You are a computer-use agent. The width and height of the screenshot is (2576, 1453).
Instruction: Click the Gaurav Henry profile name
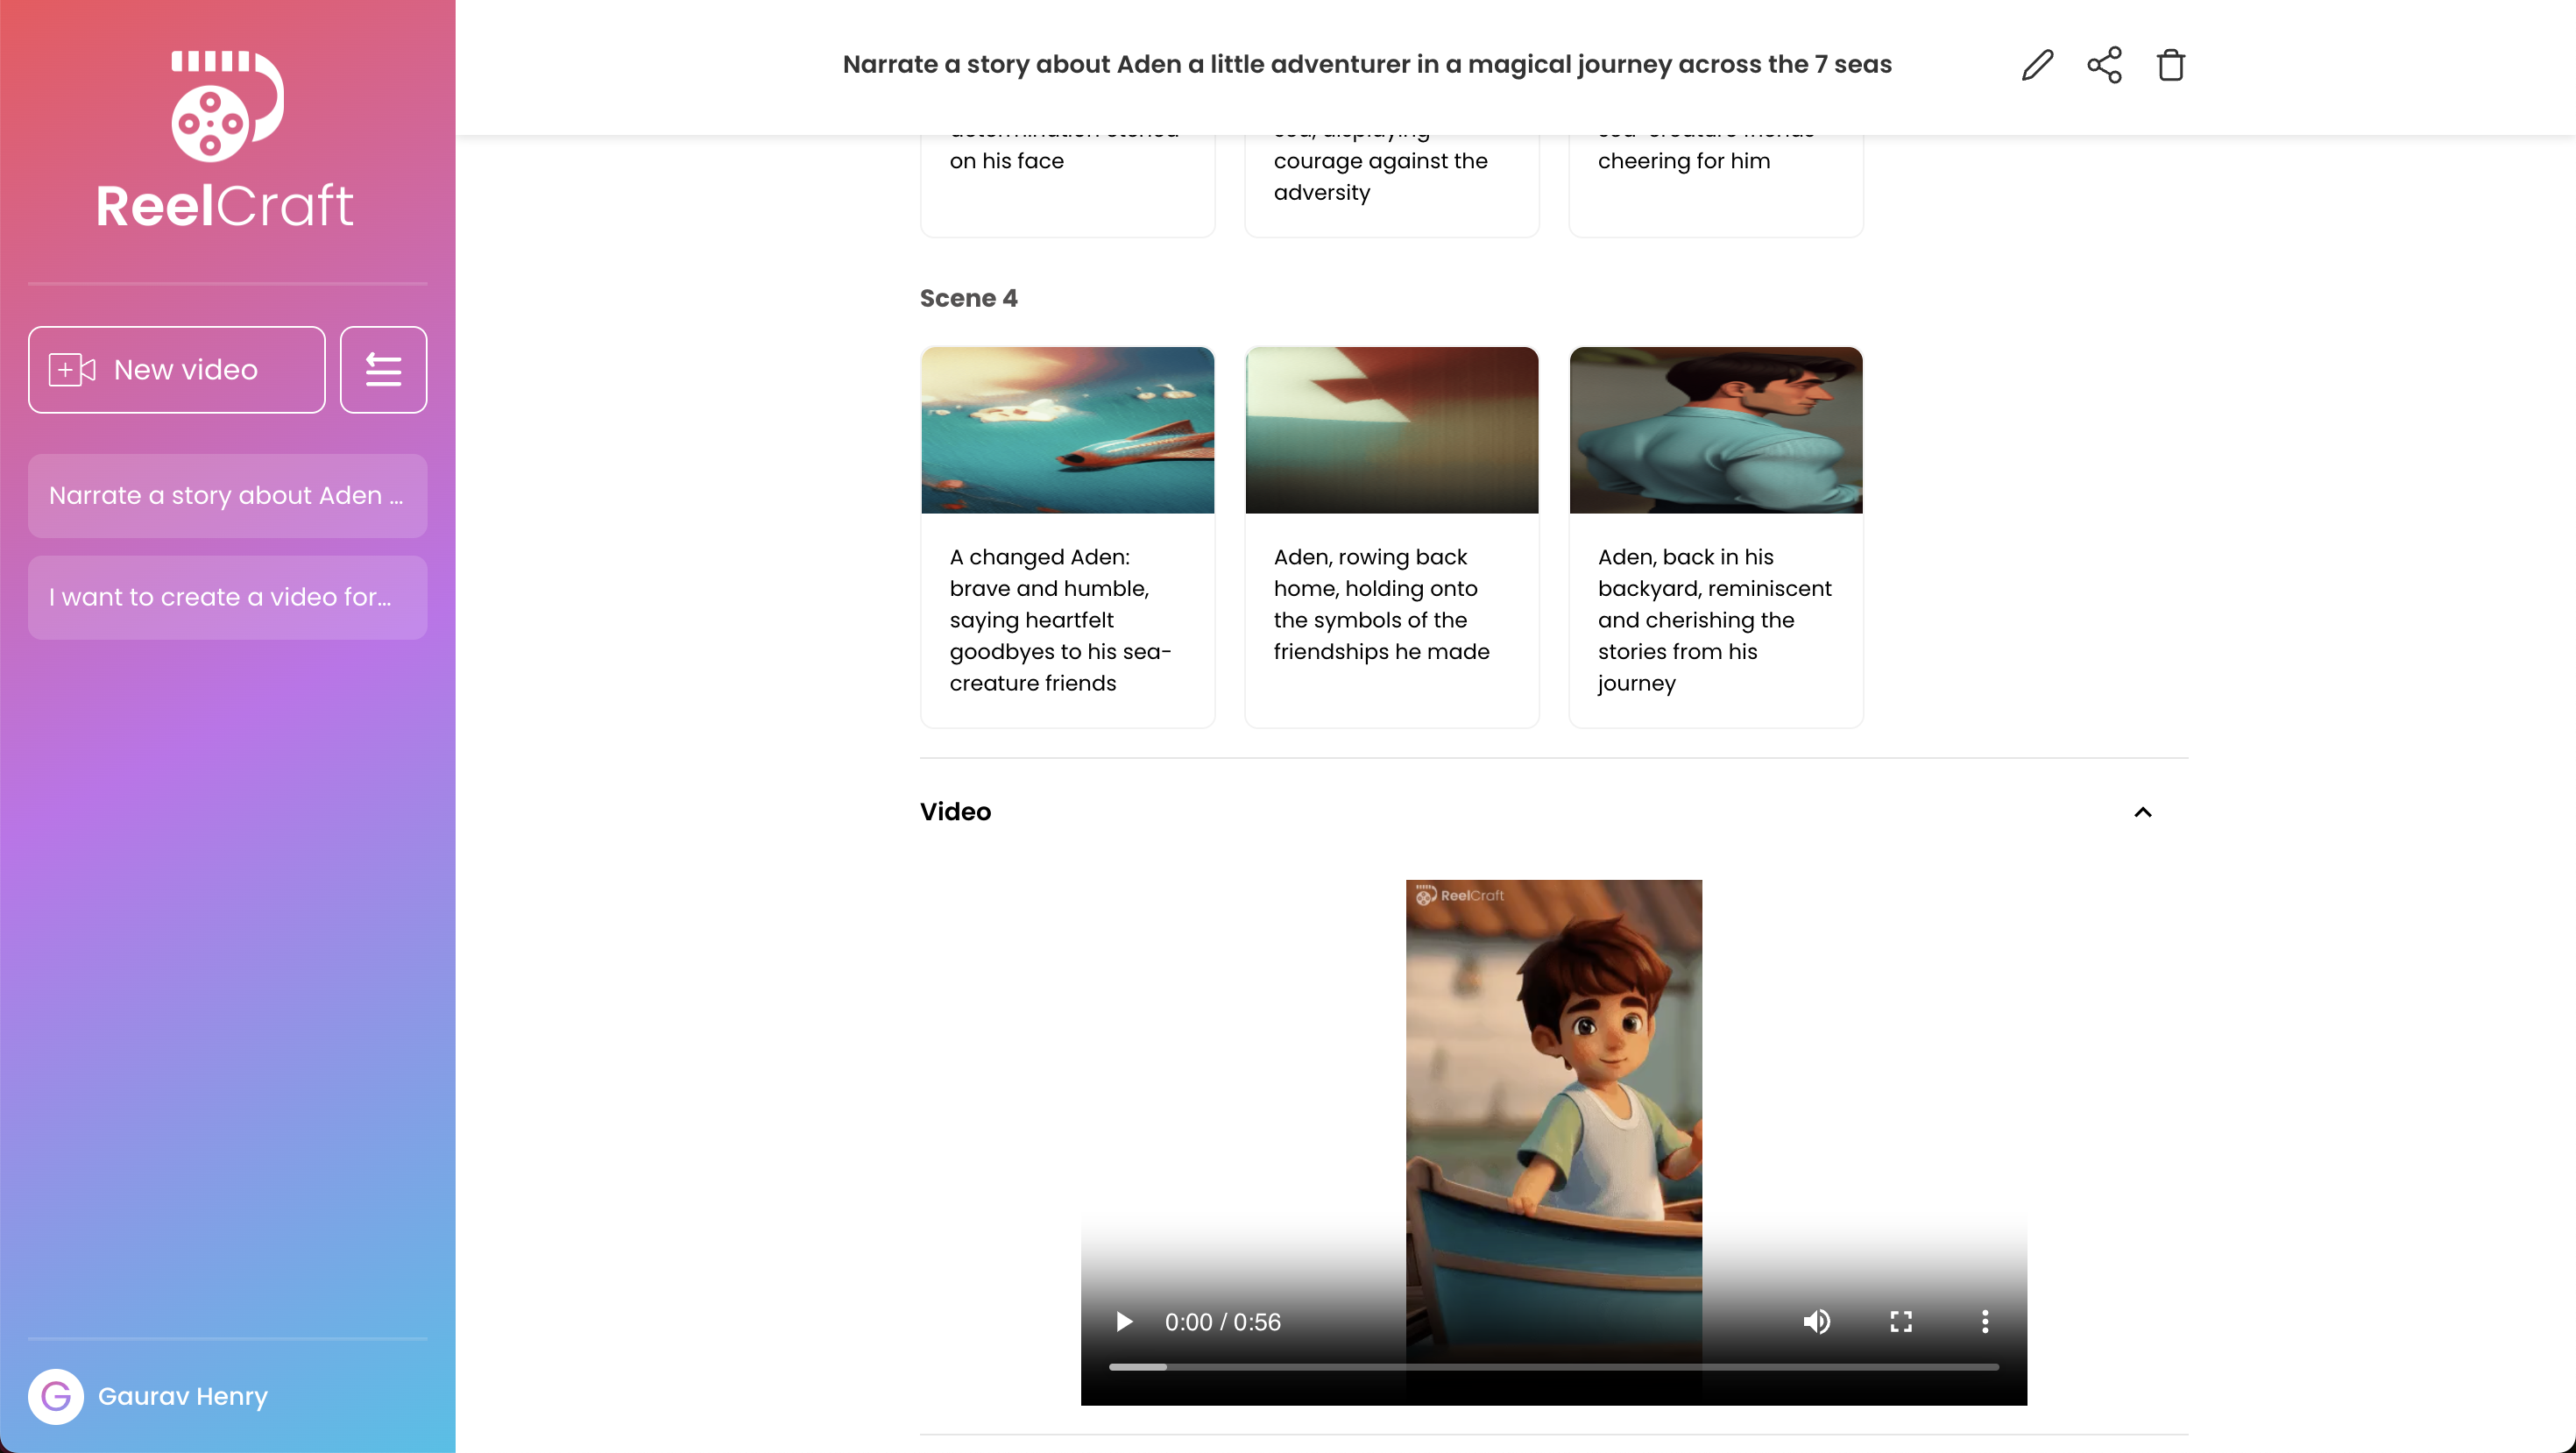[x=183, y=1396]
